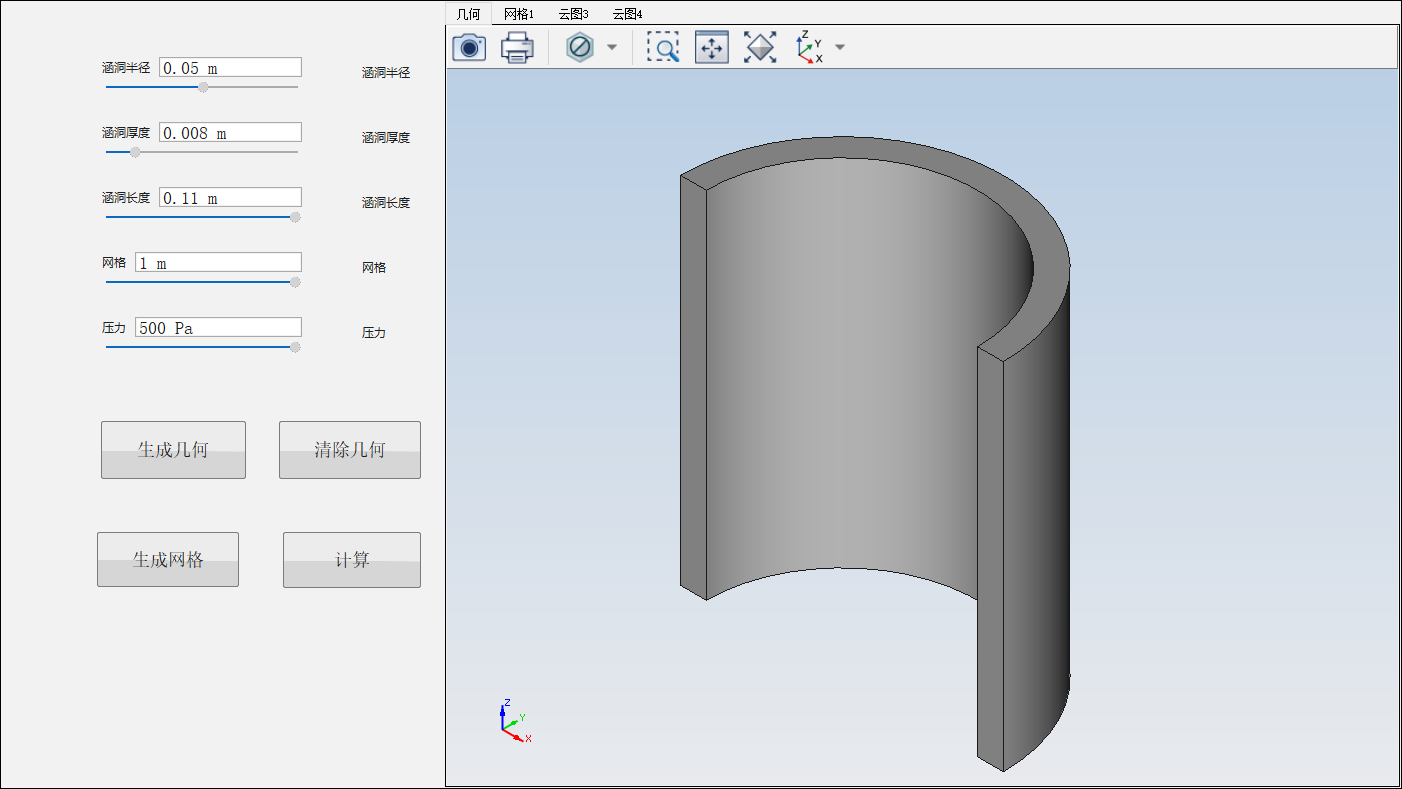Click the coordinate axis triad in viewport
The image size is (1402, 789).
click(x=514, y=721)
